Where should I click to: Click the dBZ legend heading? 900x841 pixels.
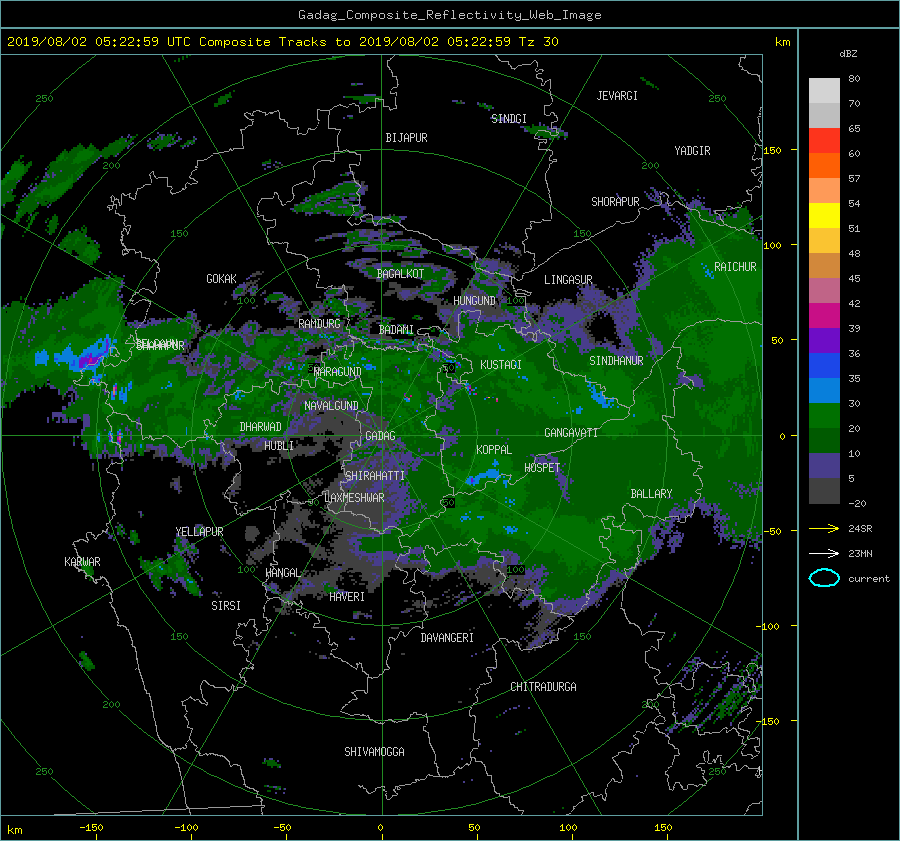[x=848, y=53]
